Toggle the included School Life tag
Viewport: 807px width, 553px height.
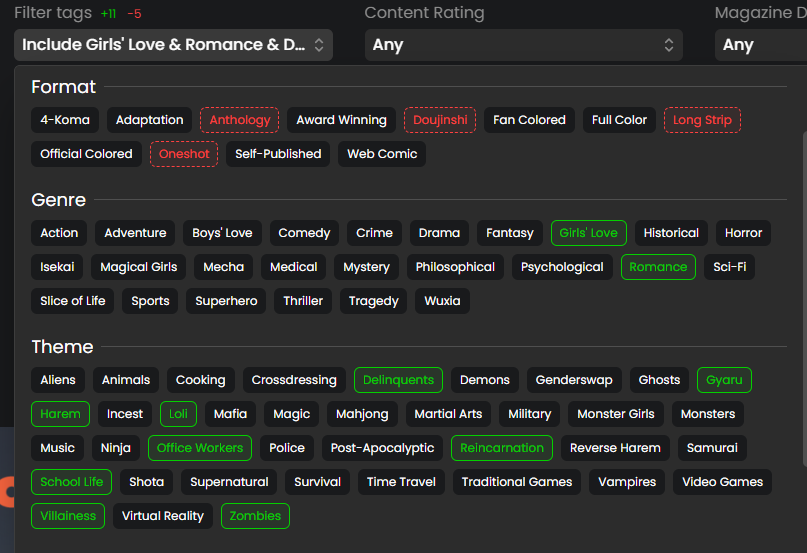72,482
